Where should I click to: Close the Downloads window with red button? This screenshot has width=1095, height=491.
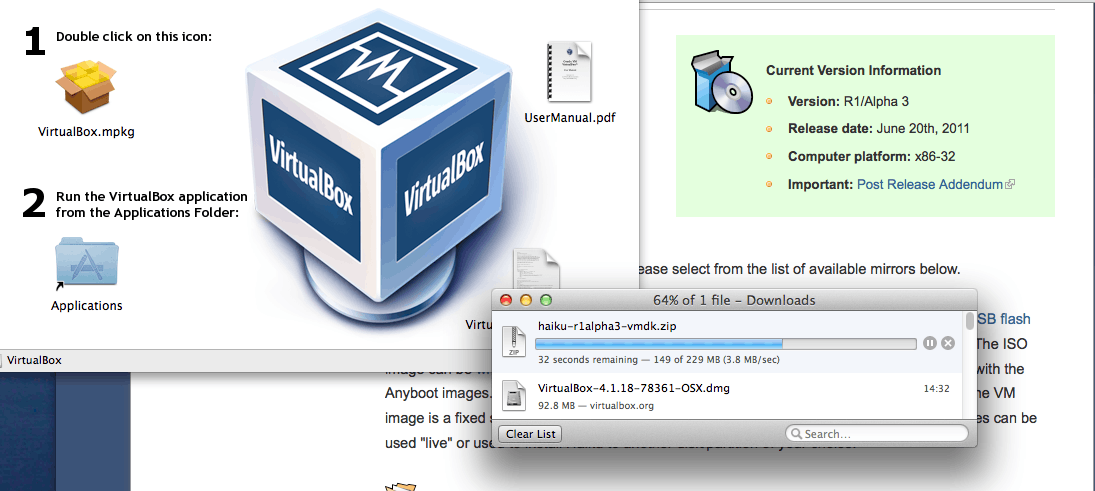pyautogui.click(x=506, y=300)
